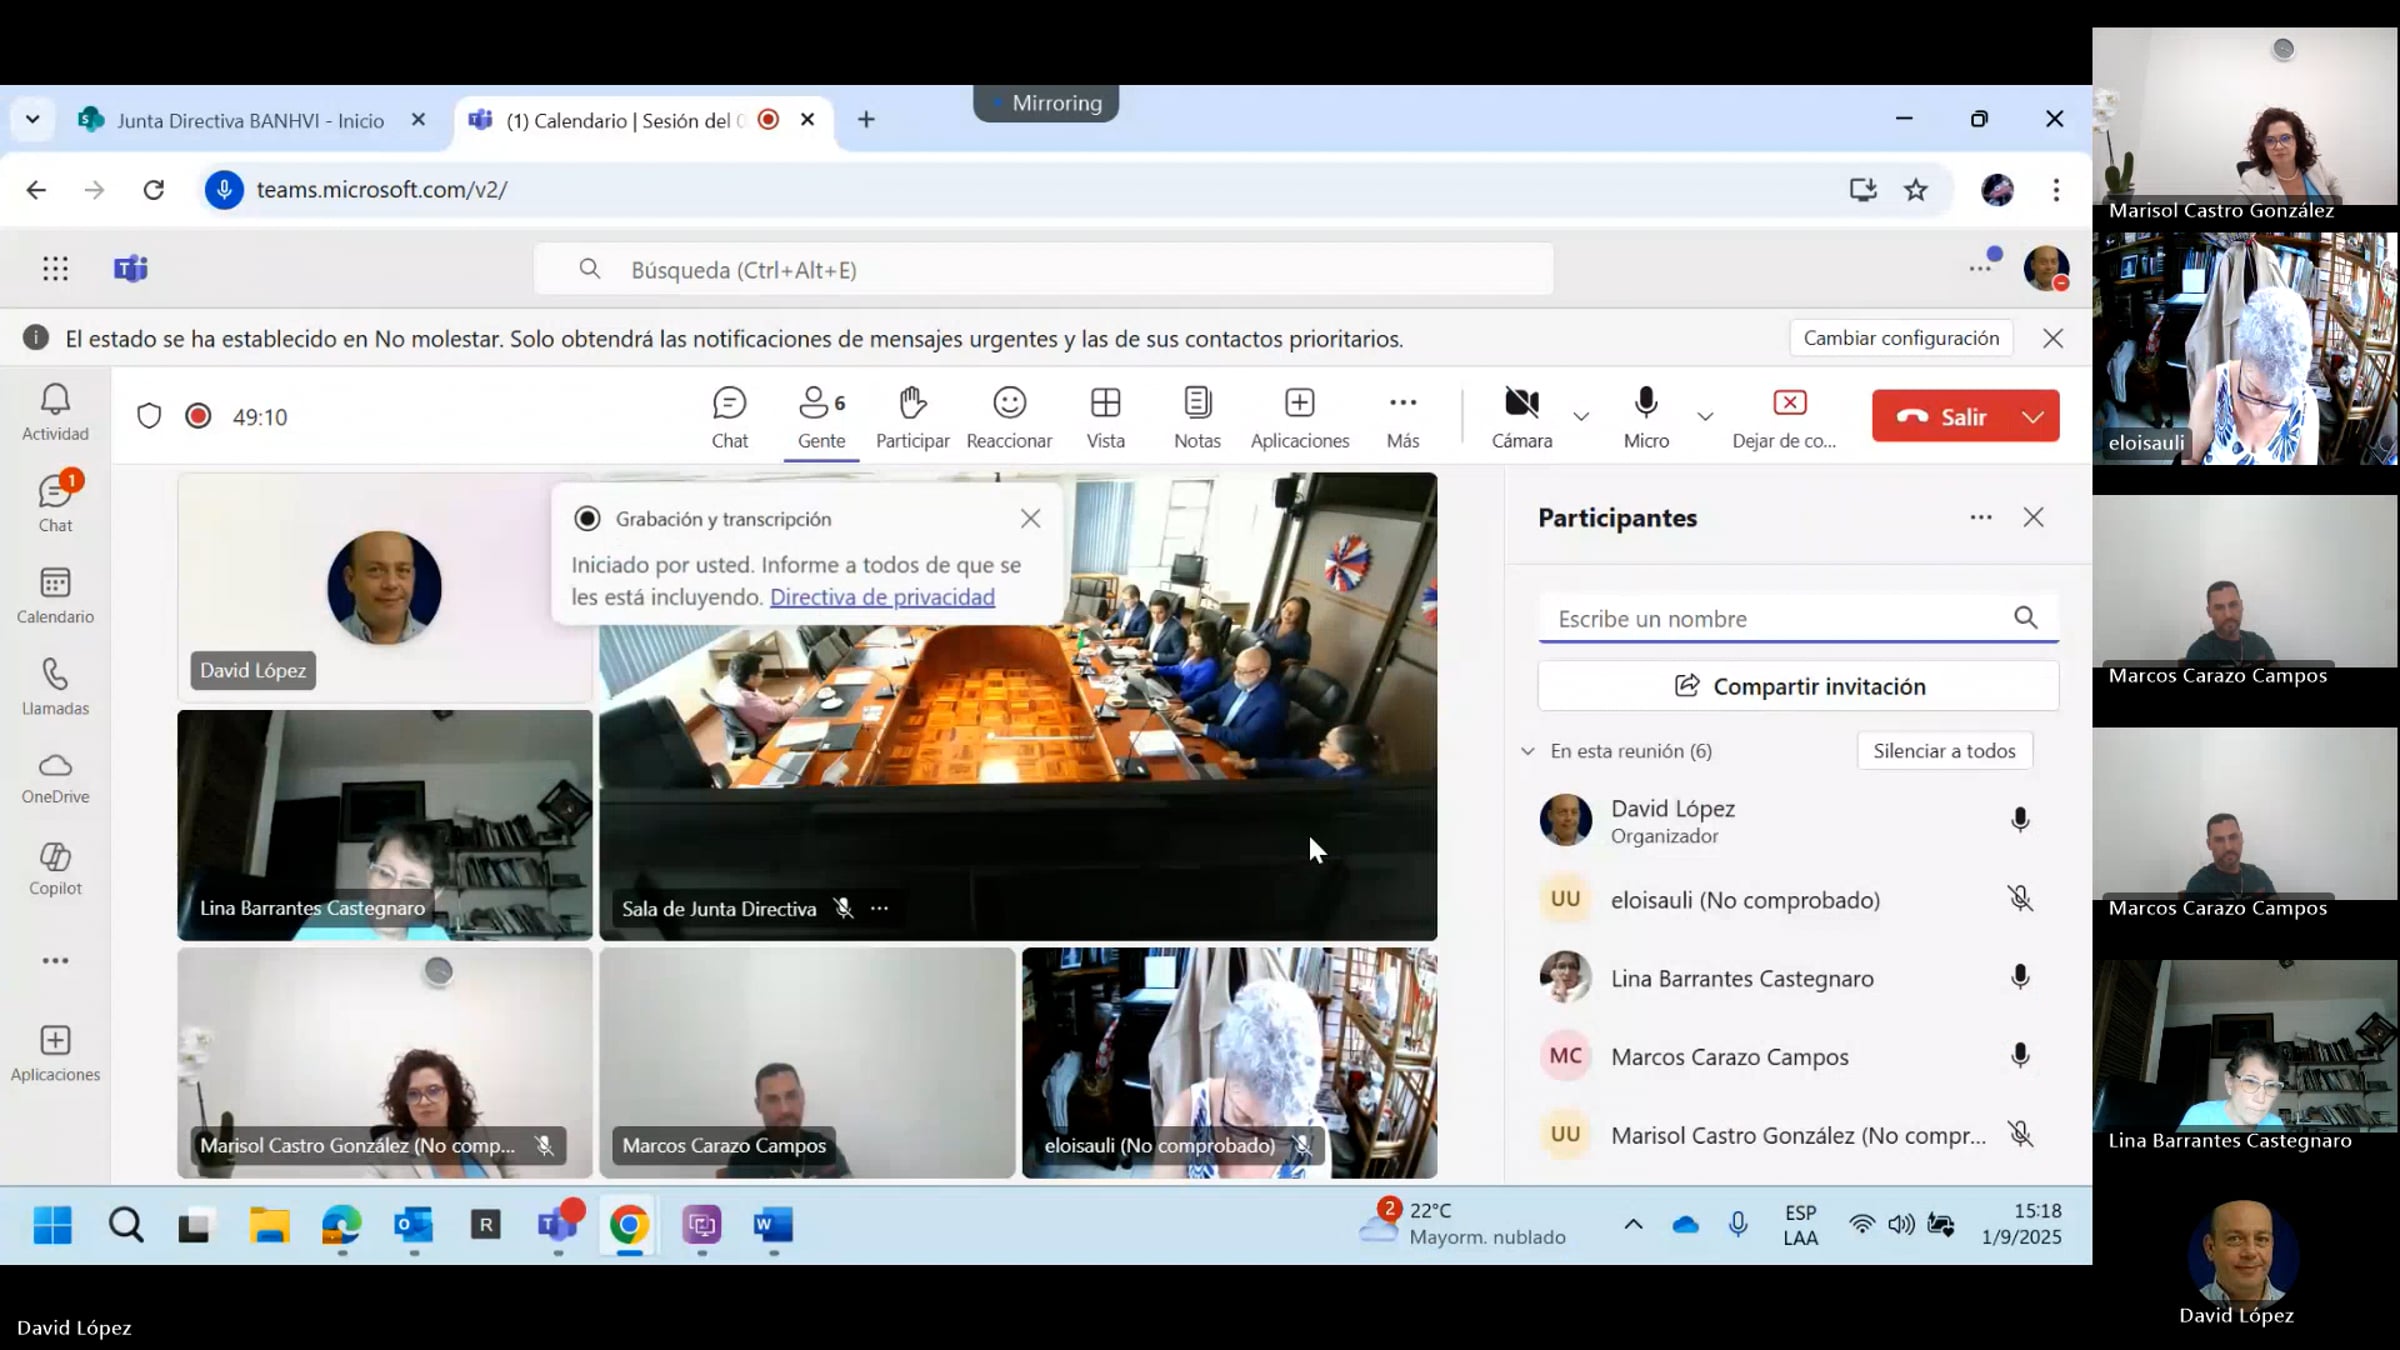Viewport: 2400px width, 1350px height.
Task: Open a new browser tab
Action: pos(866,120)
